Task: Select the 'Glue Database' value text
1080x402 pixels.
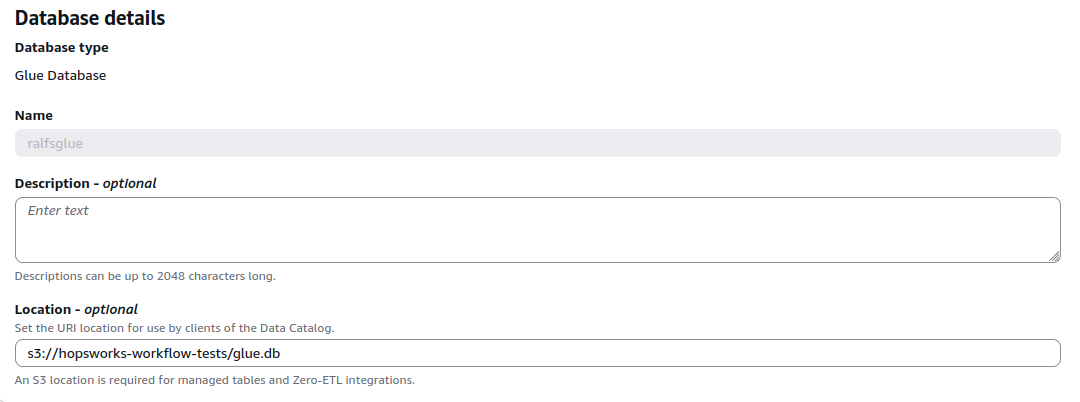Action: (61, 76)
